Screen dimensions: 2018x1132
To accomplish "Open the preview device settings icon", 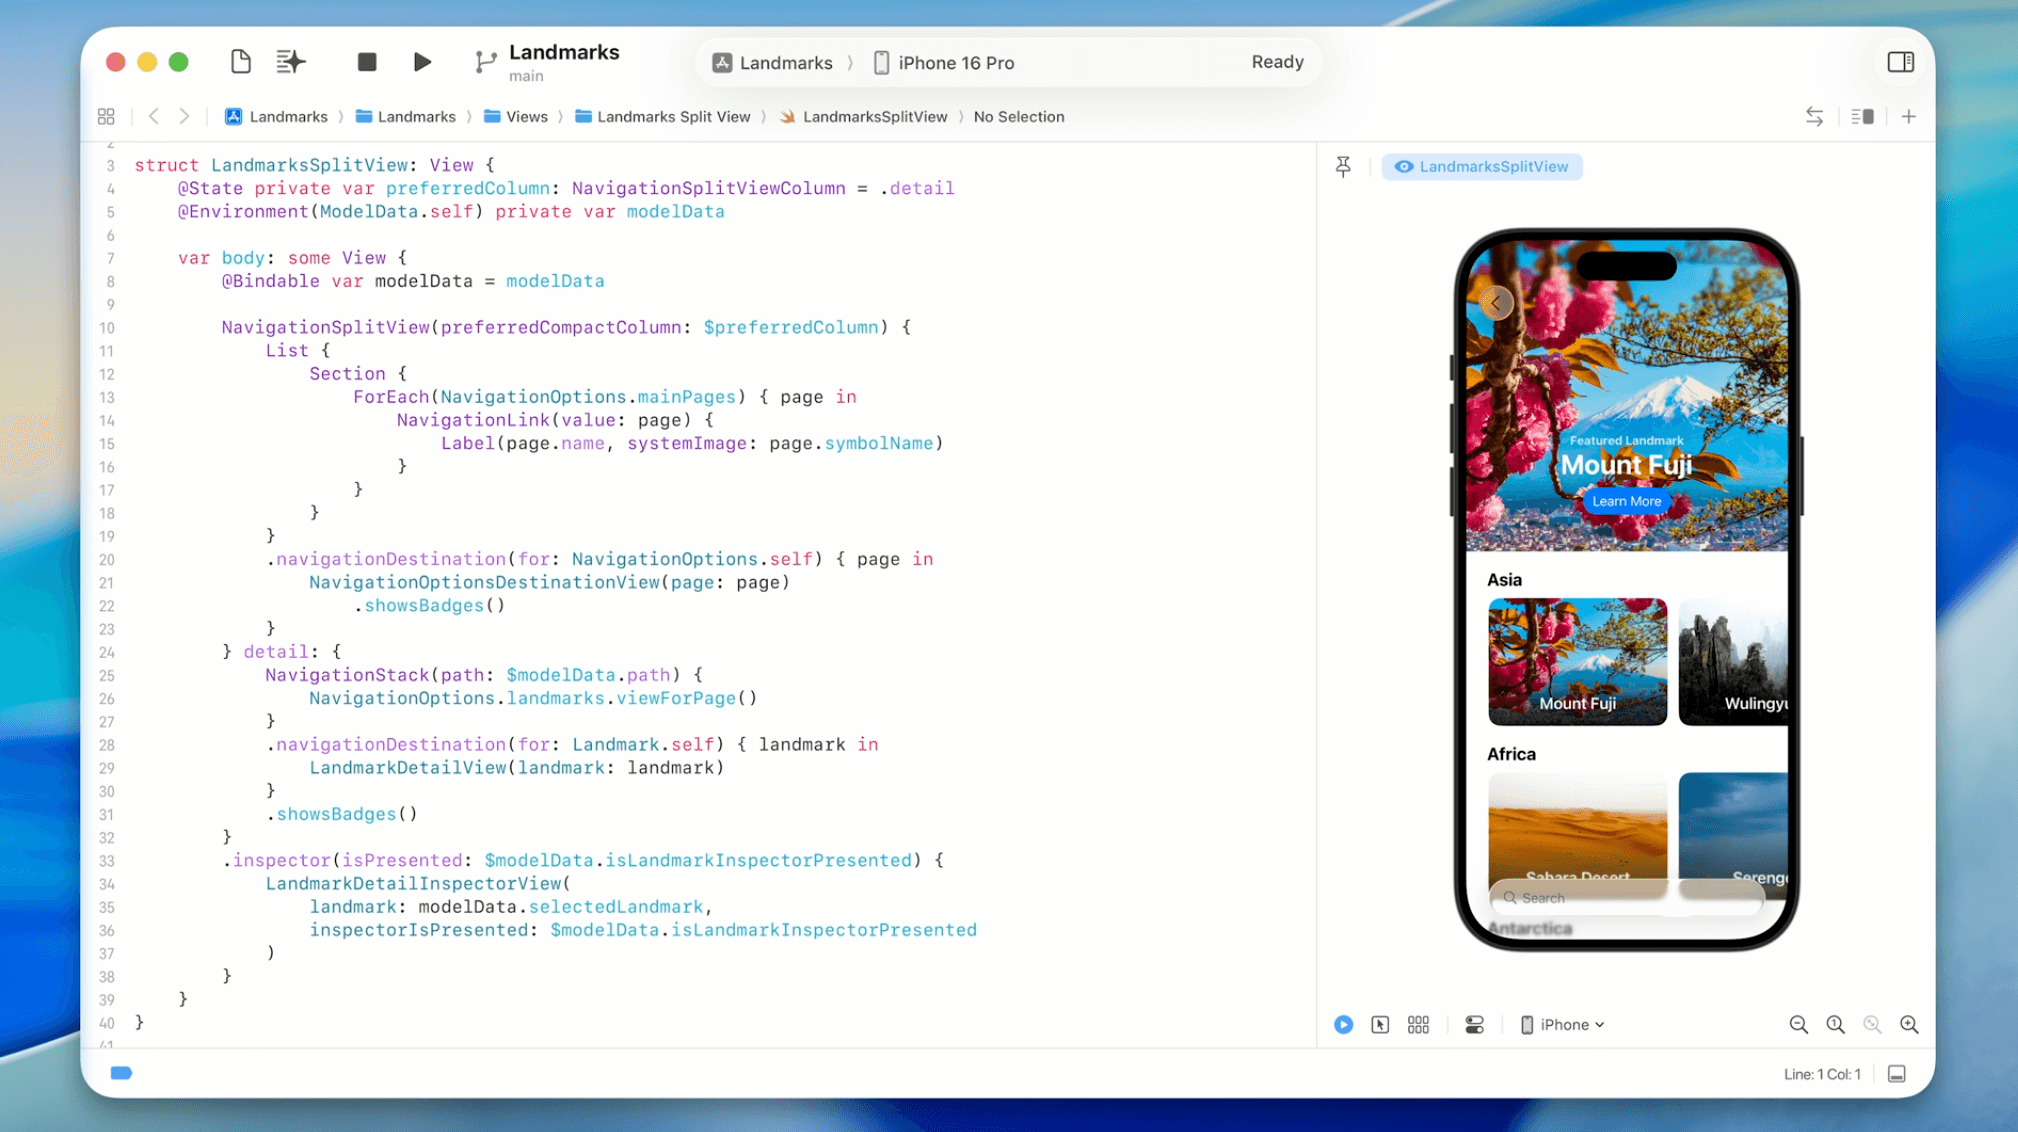I will [1474, 1024].
